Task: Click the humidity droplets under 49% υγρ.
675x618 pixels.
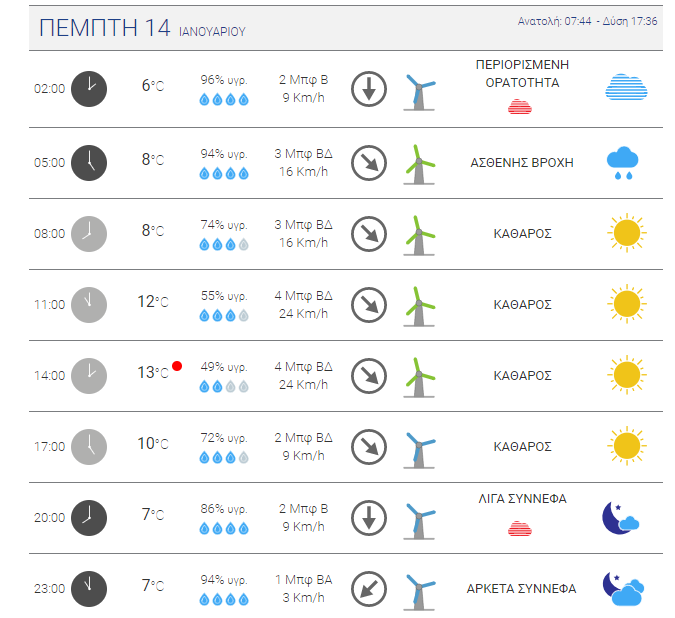Action: 224,386
